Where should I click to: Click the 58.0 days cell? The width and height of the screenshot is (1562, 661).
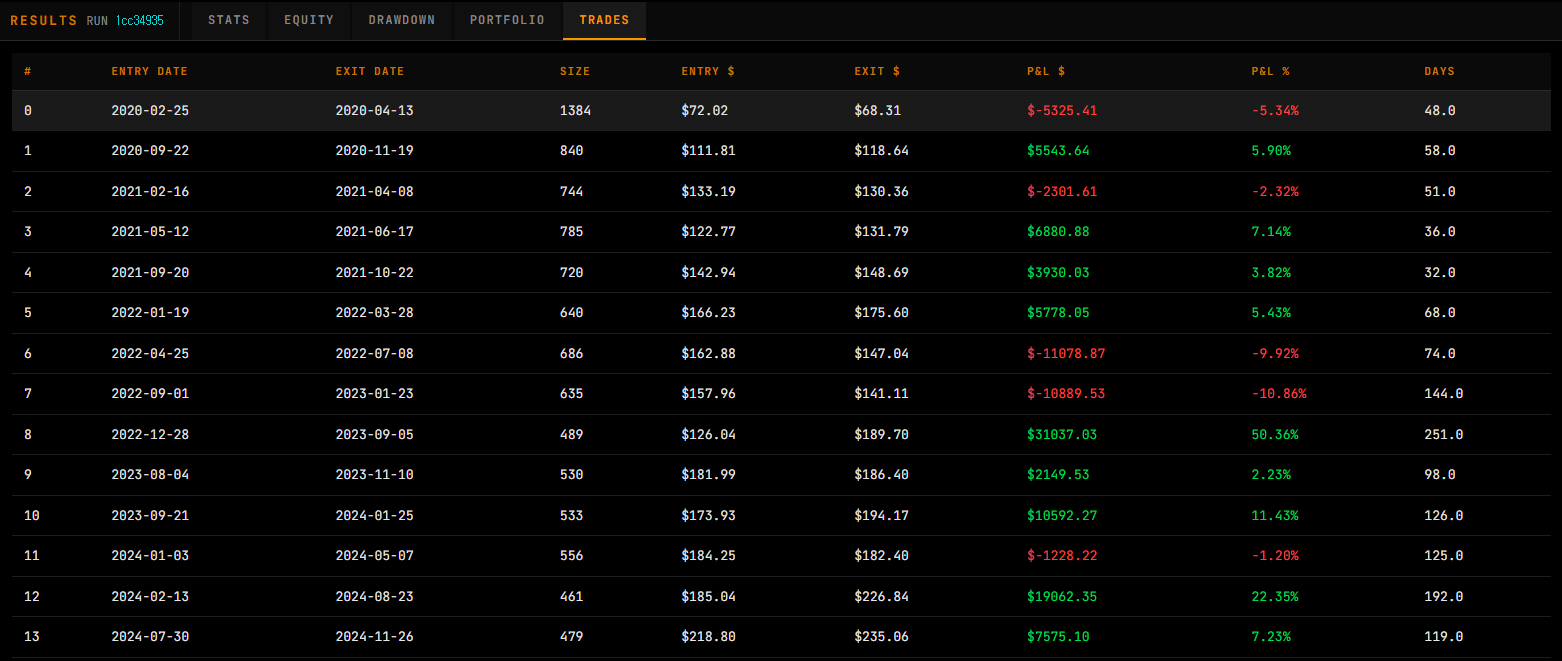(x=1439, y=151)
